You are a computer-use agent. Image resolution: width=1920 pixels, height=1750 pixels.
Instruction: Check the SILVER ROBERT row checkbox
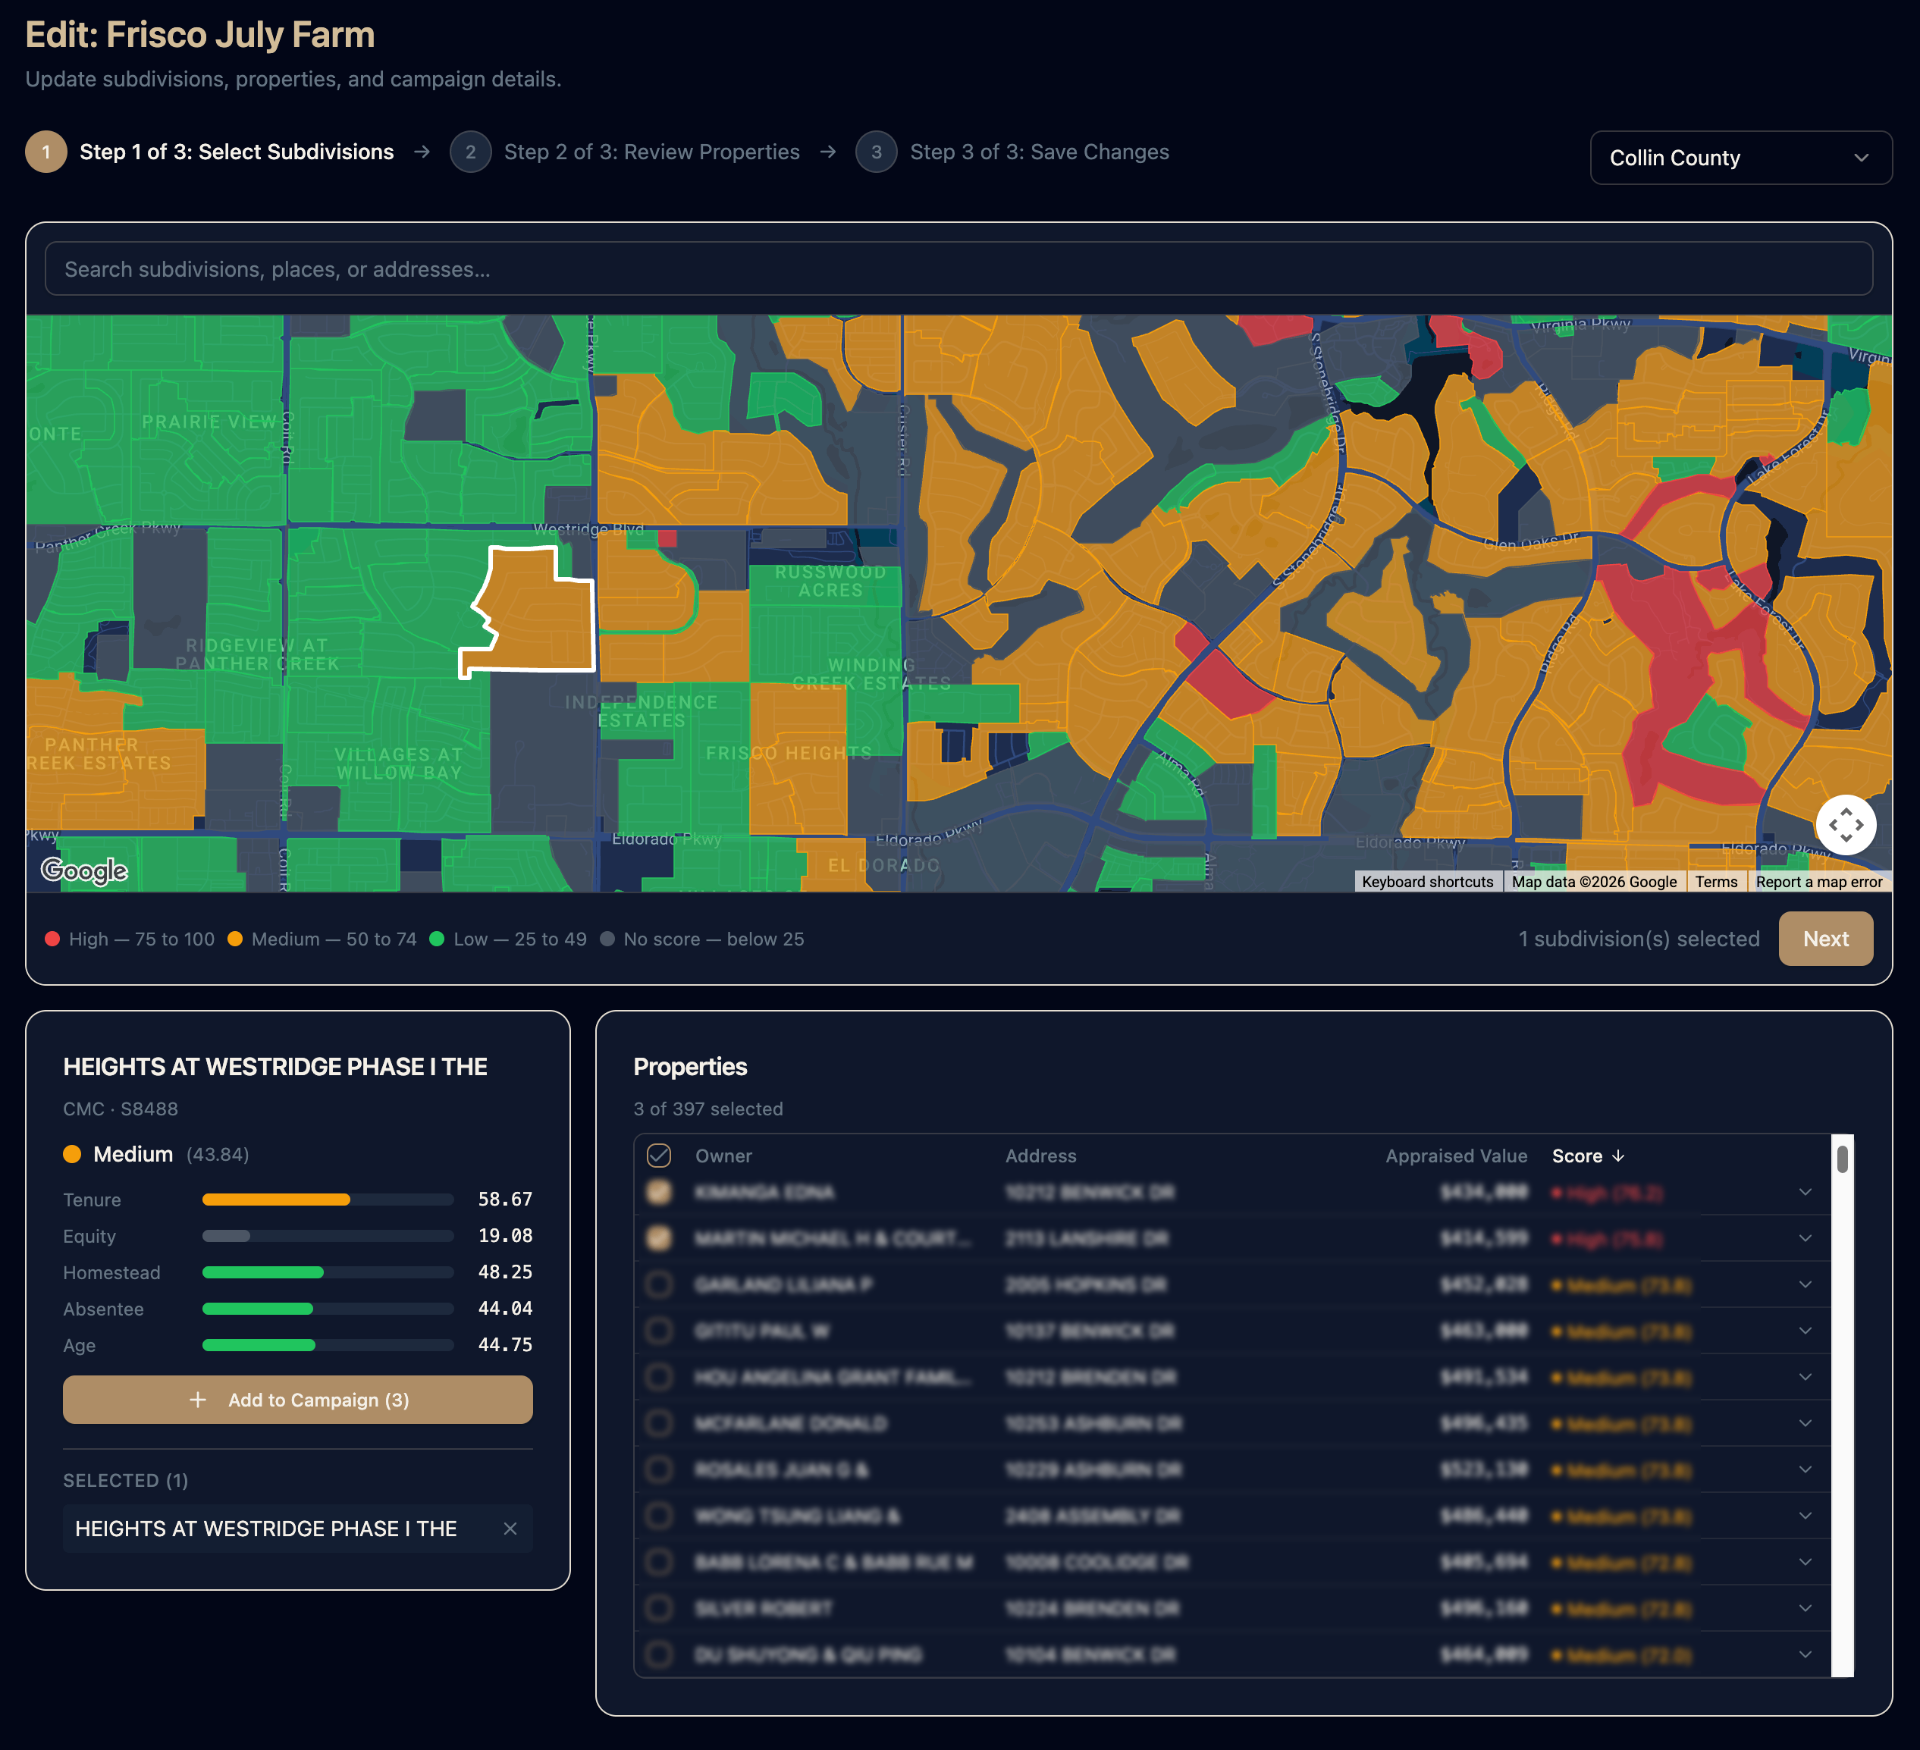(x=658, y=1608)
